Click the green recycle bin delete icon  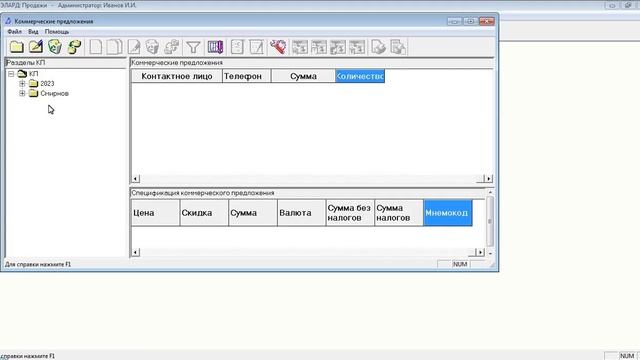point(55,47)
